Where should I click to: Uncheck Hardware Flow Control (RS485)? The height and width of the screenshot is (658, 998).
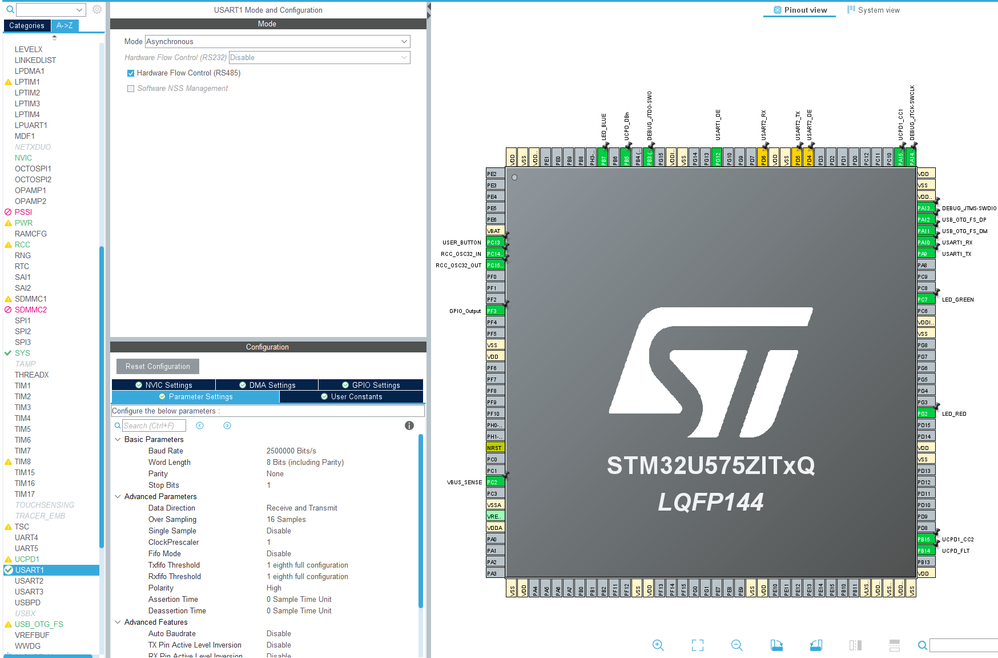130,73
